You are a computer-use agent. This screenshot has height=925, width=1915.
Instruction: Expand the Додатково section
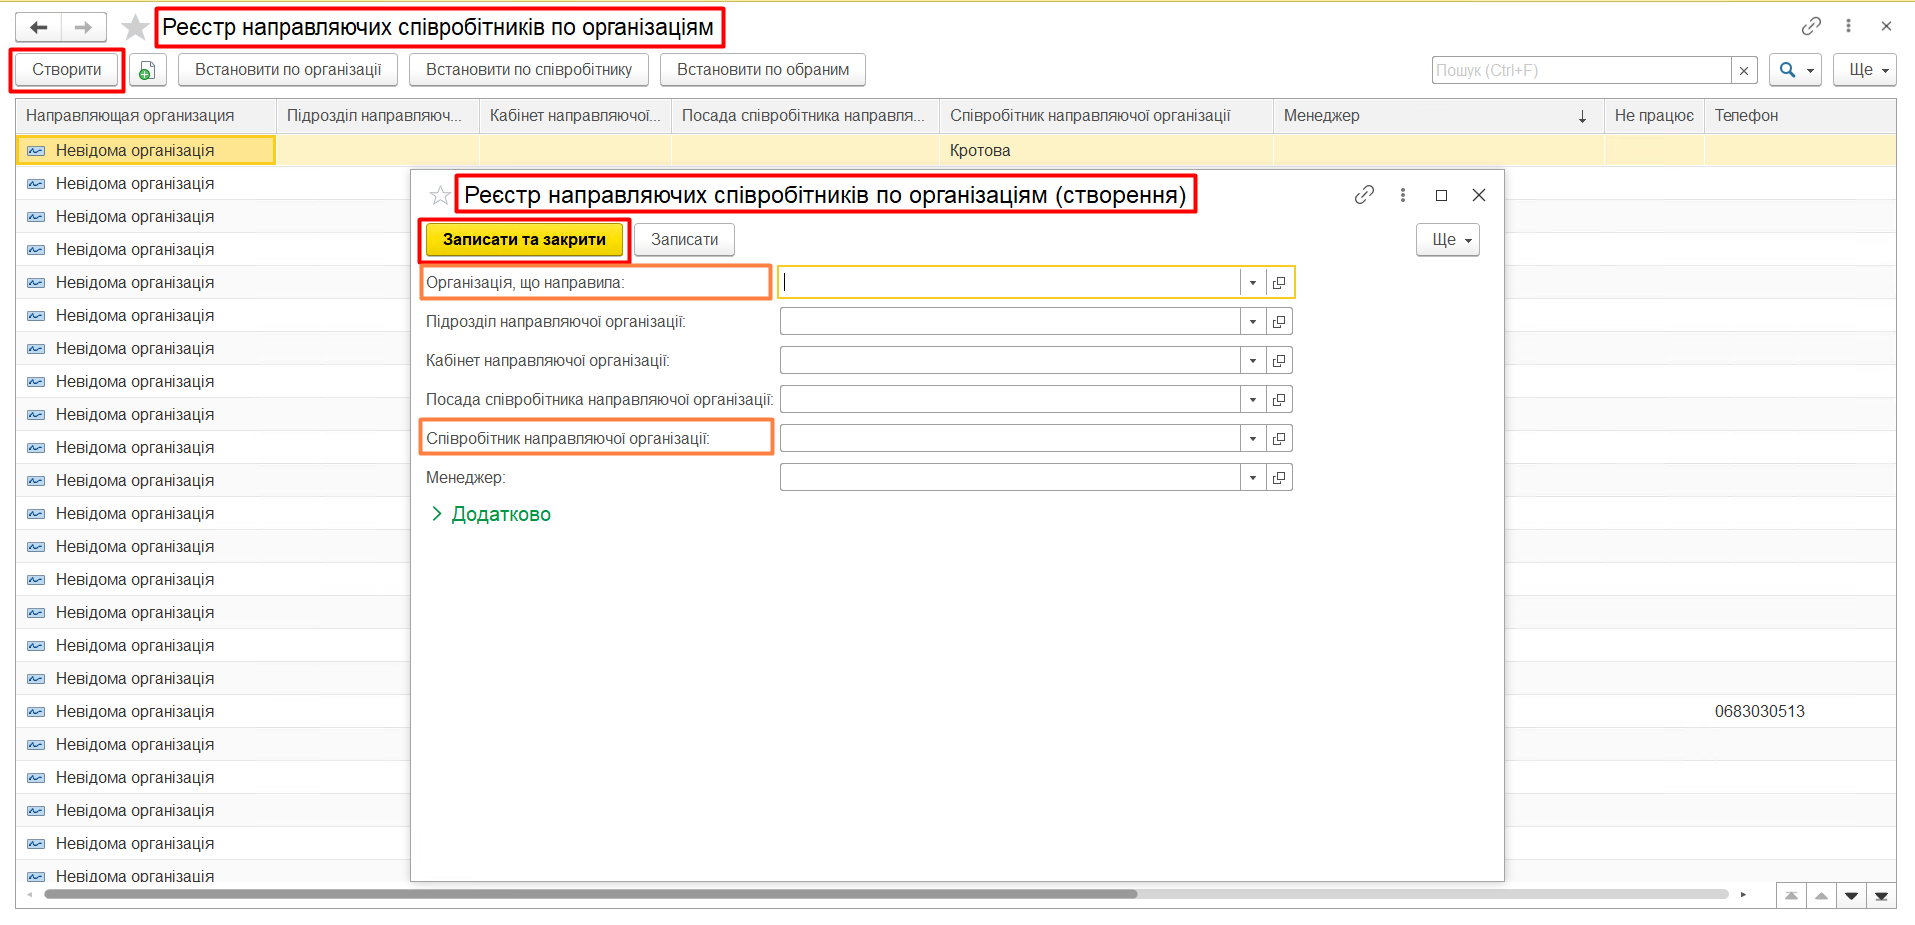[x=491, y=514]
